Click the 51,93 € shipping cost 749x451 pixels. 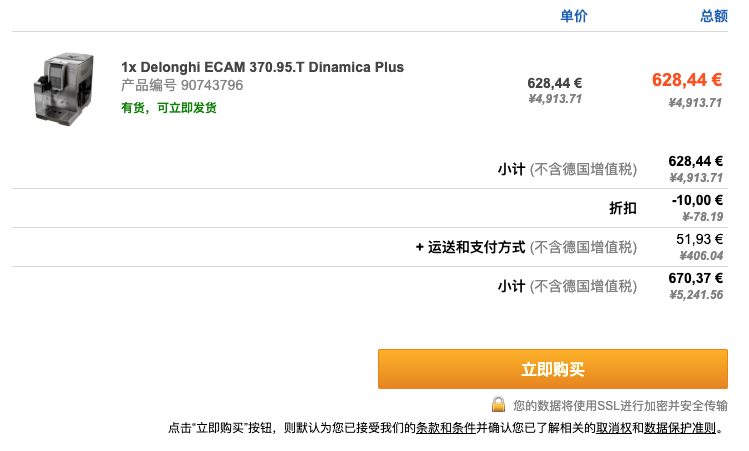[x=699, y=239]
